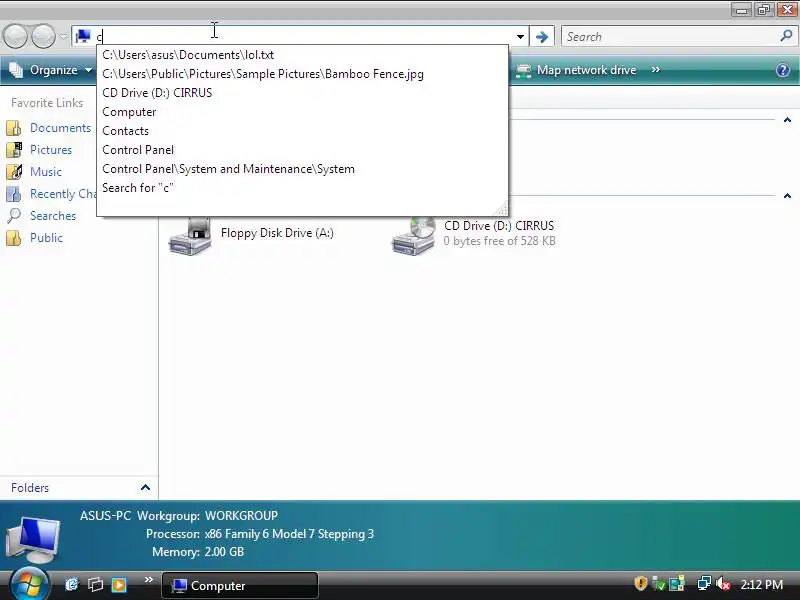800x600 pixels.
Task: Expand Quick Launch overflow chevron
Action: click(148, 580)
